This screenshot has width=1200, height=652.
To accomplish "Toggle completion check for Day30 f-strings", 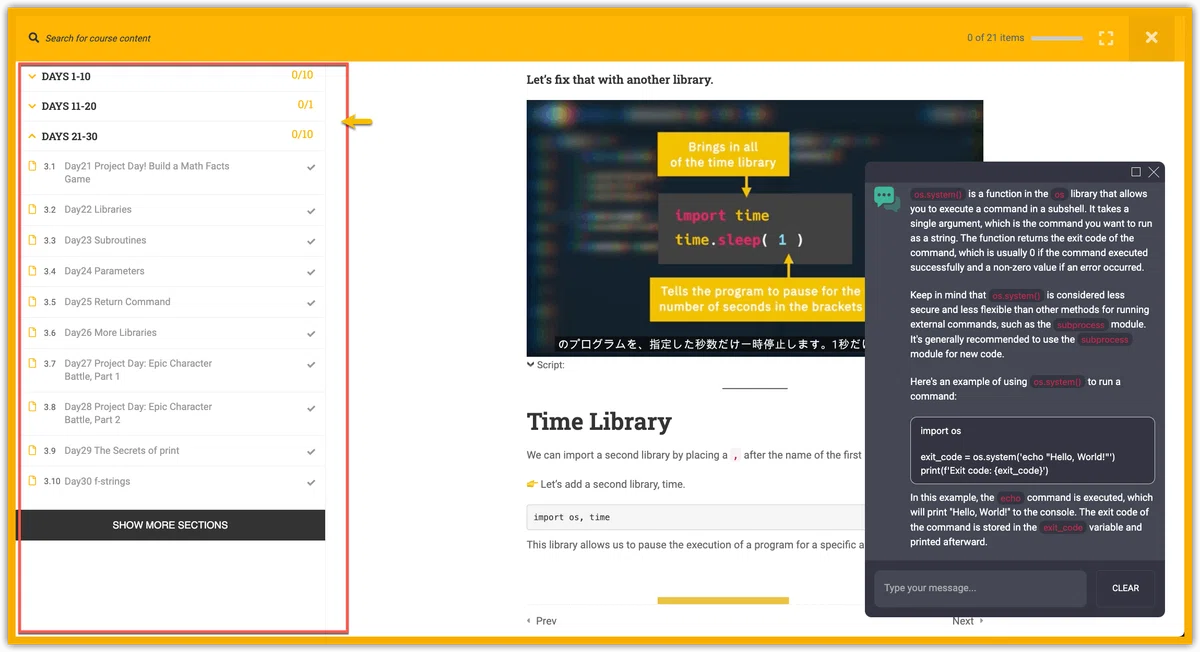I will (311, 483).
